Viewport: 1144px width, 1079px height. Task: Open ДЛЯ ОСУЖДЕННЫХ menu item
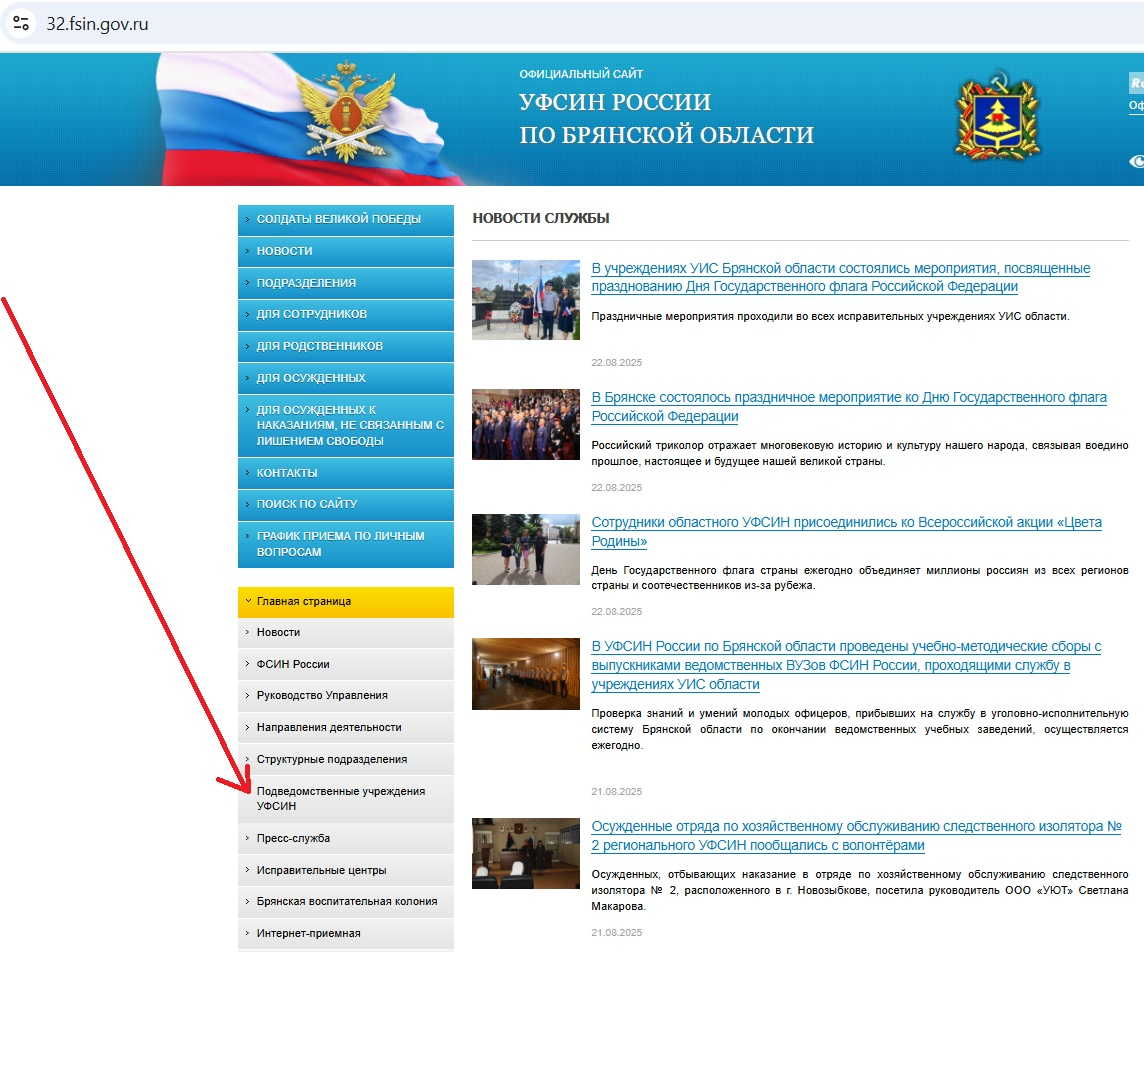click(x=346, y=378)
